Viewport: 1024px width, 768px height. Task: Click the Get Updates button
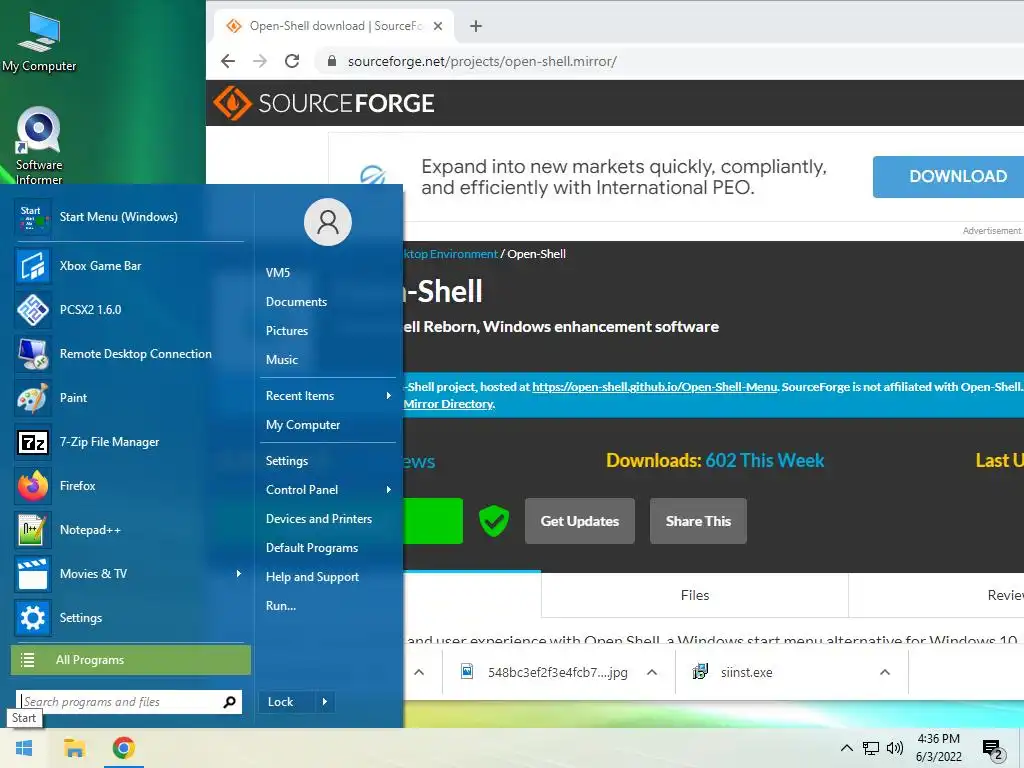click(580, 521)
